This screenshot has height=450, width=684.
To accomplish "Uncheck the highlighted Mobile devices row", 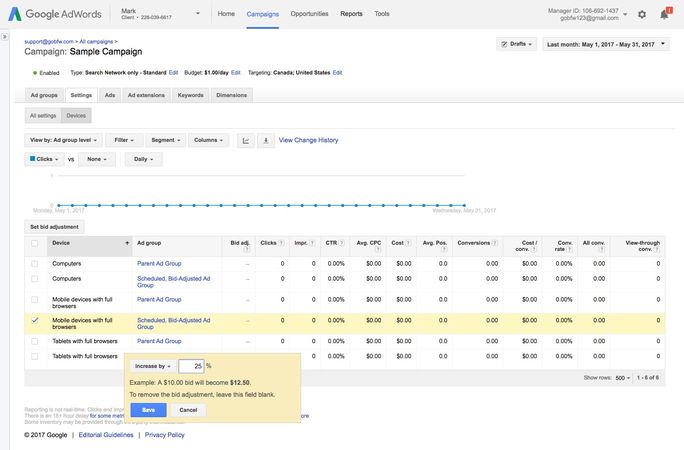I will tap(34, 320).
